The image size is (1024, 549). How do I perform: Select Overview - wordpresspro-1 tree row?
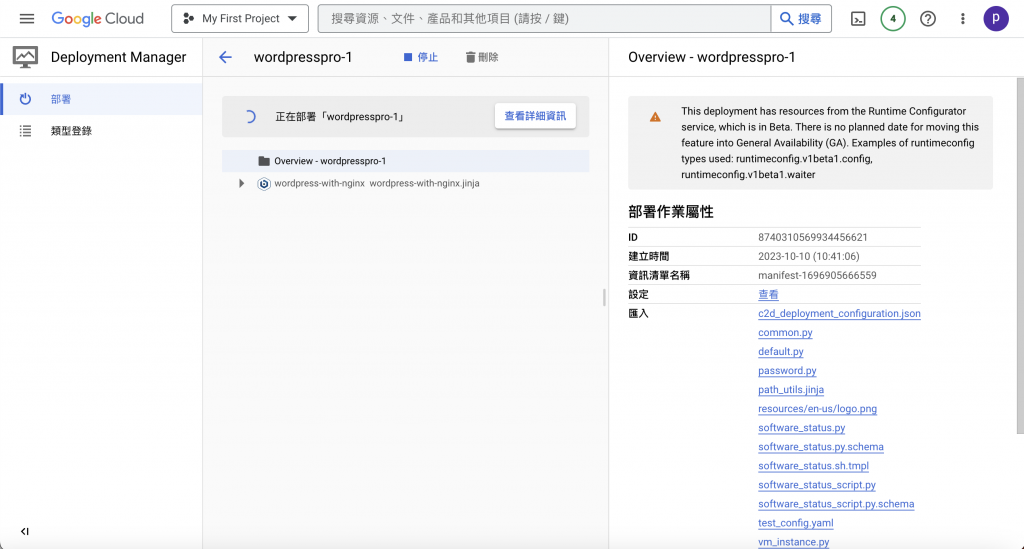[x=406, y=161]
